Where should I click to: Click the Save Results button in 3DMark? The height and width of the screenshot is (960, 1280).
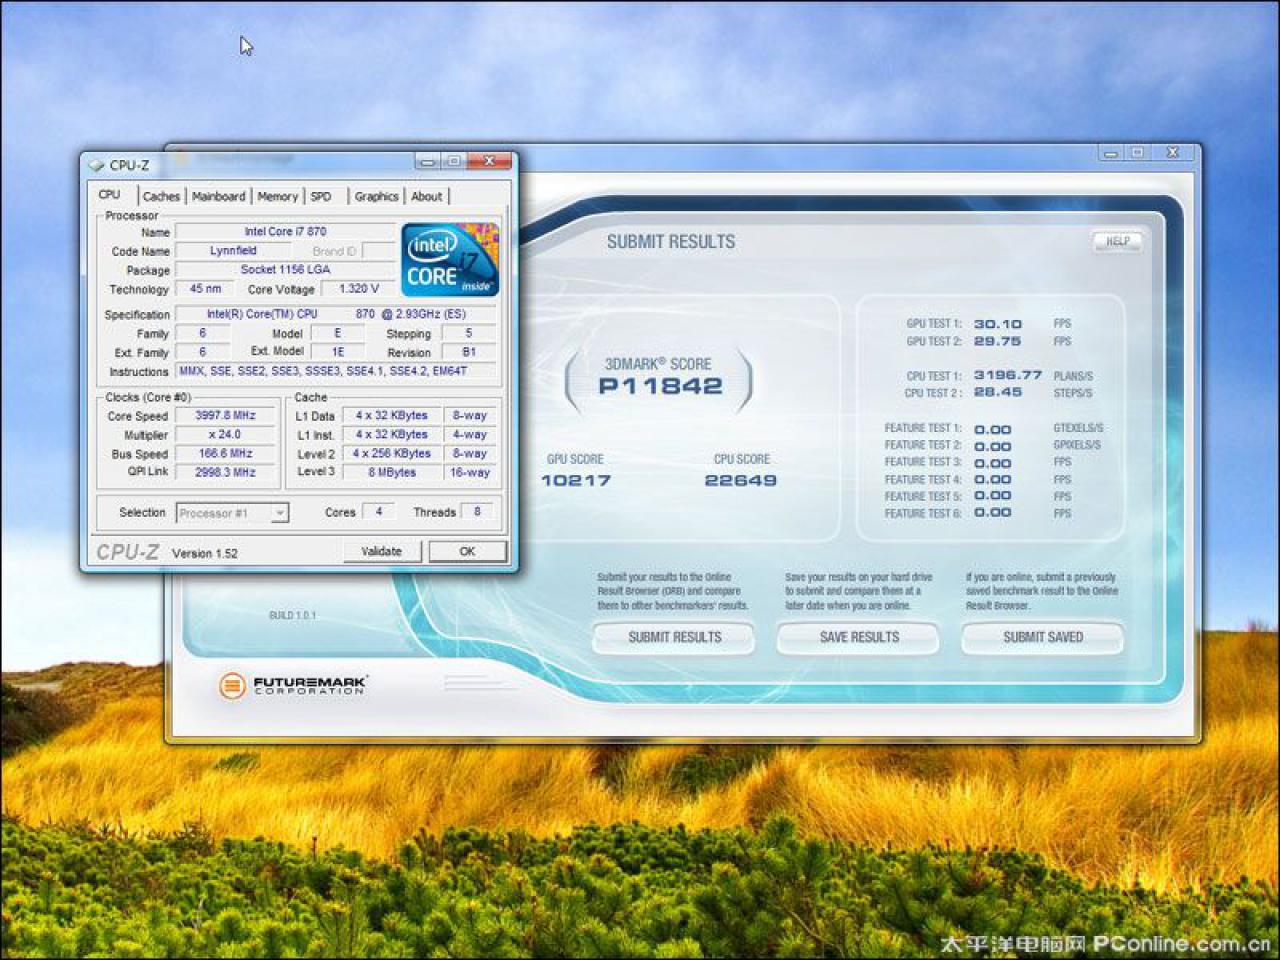(859, 637)
